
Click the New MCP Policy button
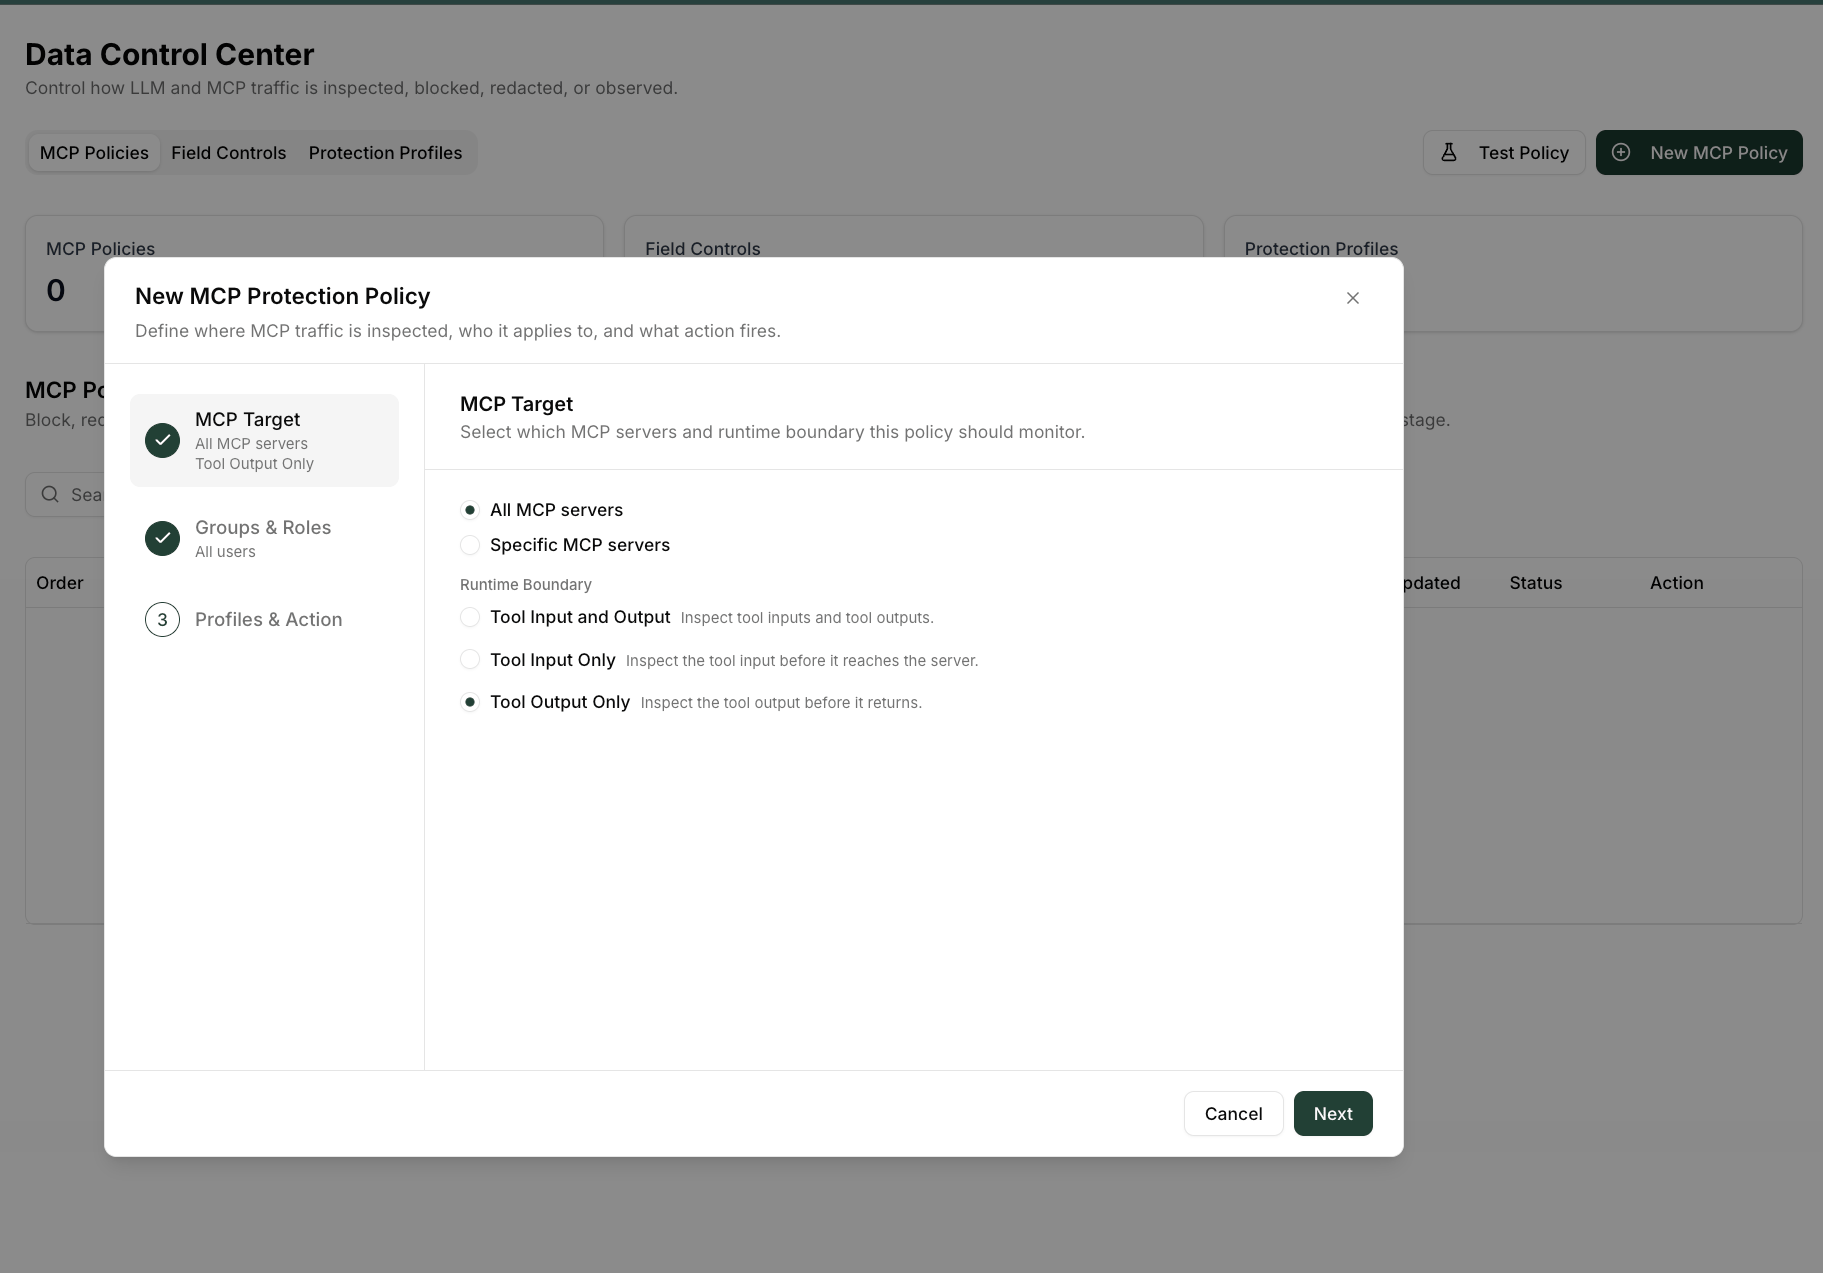[1699, 152]
